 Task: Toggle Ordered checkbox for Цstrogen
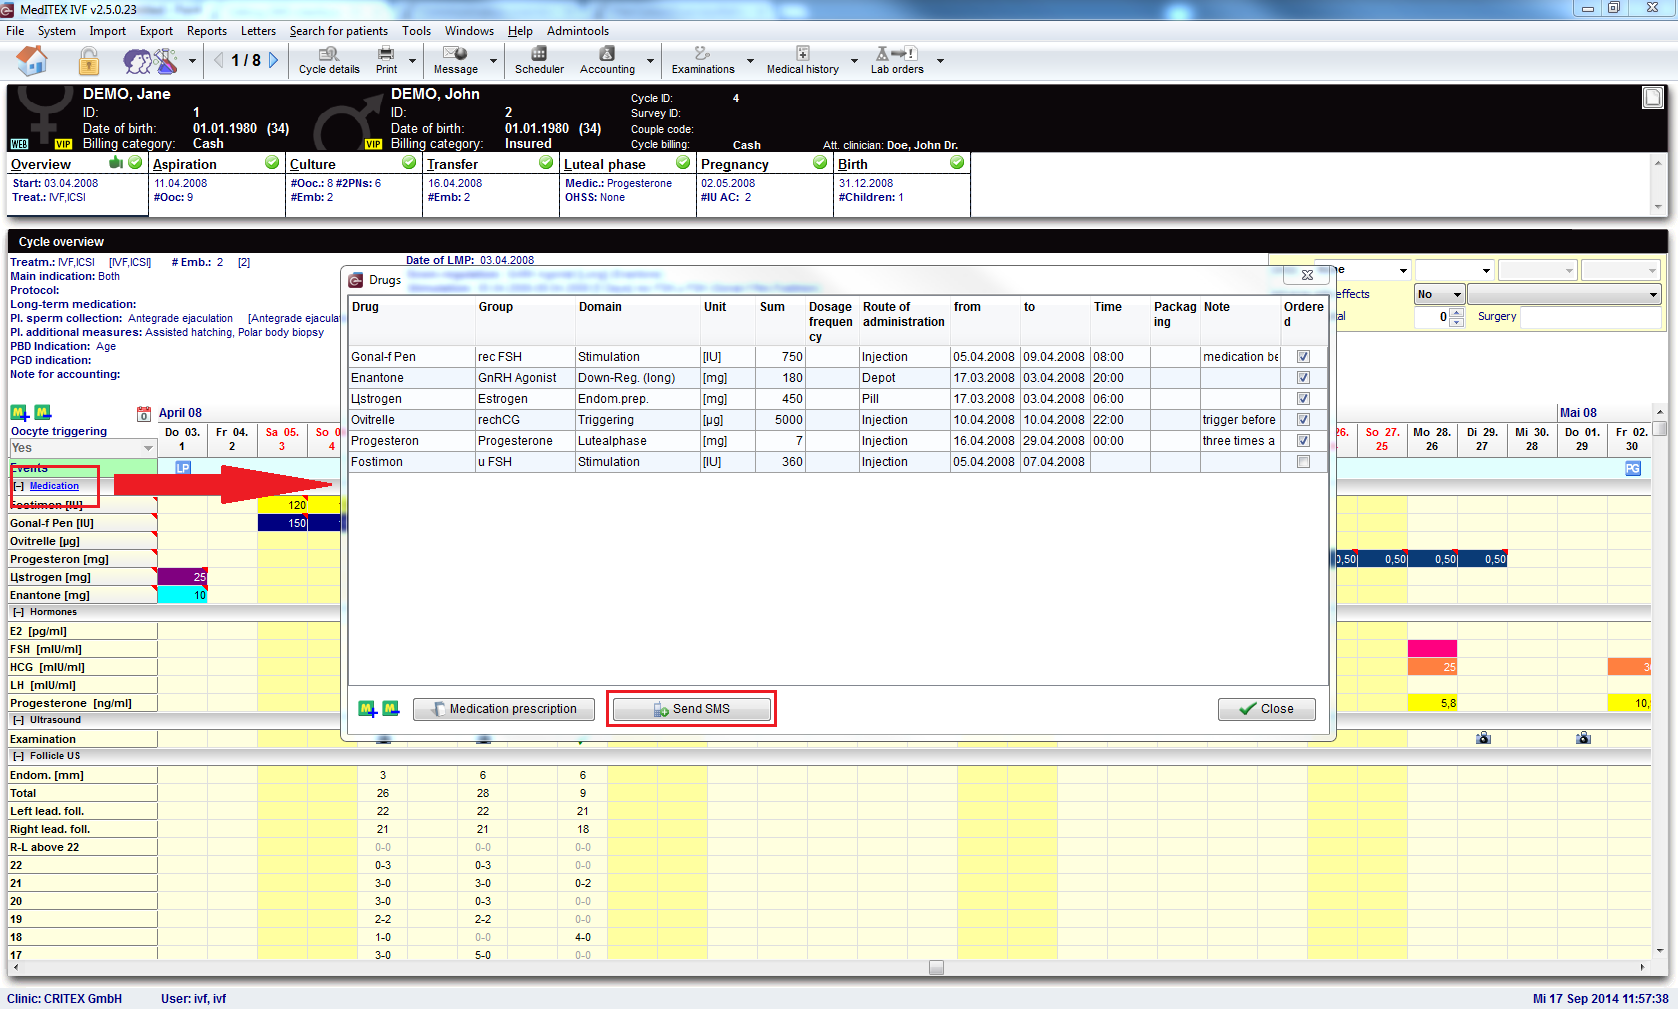tap(1303, 399)
